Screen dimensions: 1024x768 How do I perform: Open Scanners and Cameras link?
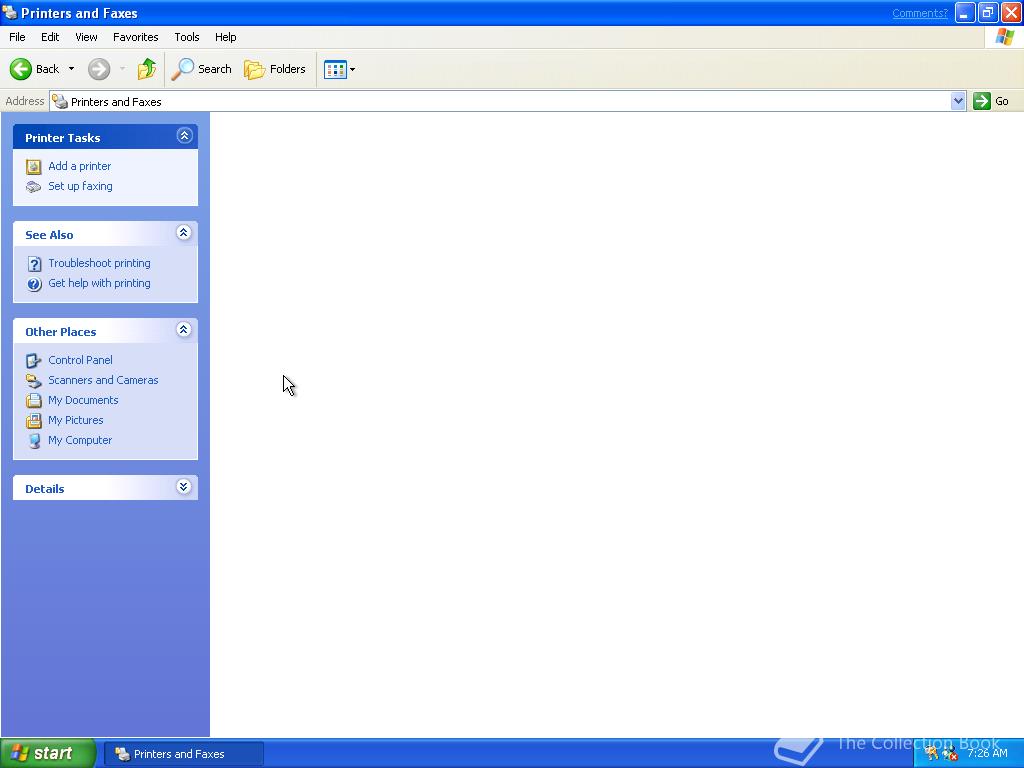pyautogui.click(x=103, y=380)
